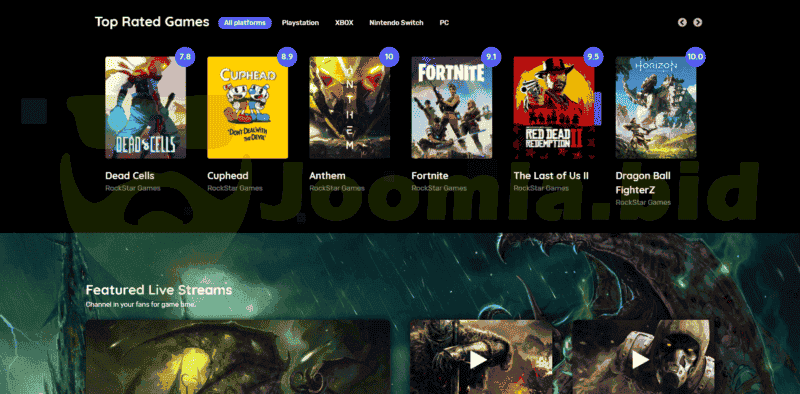Open the Cuphead title link
The image size is (800, 394).
tap(228, 176)
